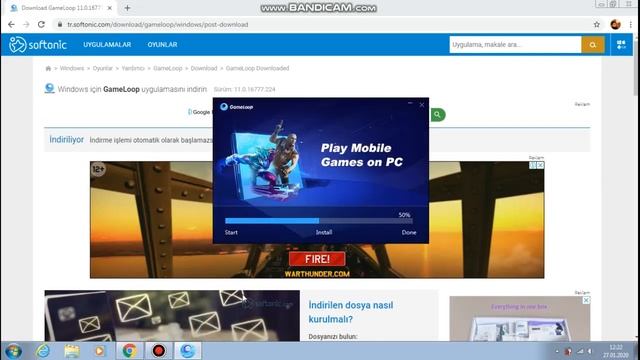Click the browser back arrow
The width and height of the screenshot is (640, 360).
tap(11, 24)
